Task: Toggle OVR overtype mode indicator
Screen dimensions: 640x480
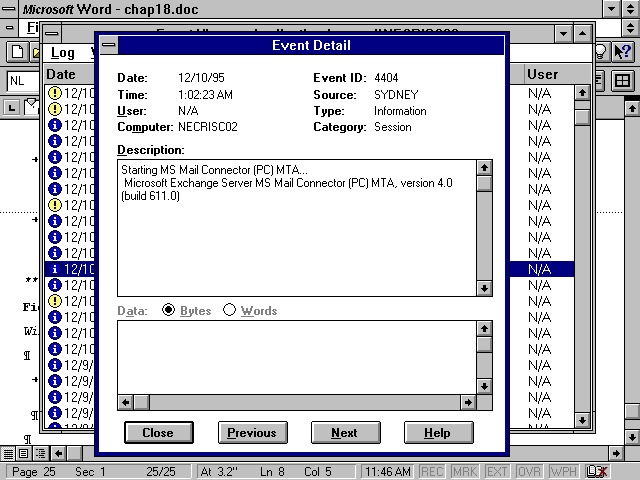Action: point(529,472)
